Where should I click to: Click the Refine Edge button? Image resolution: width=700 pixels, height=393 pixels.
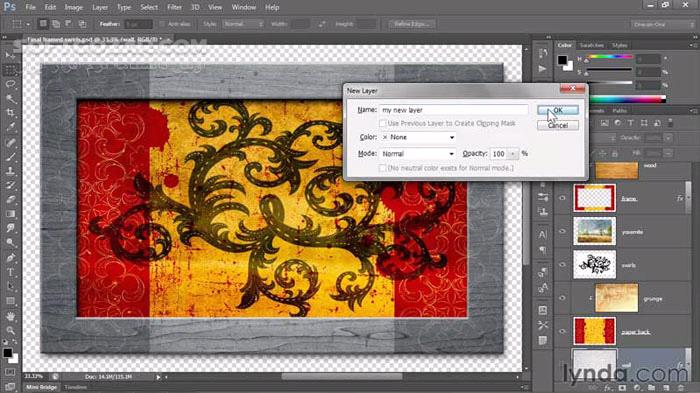(x=412, y=24)
